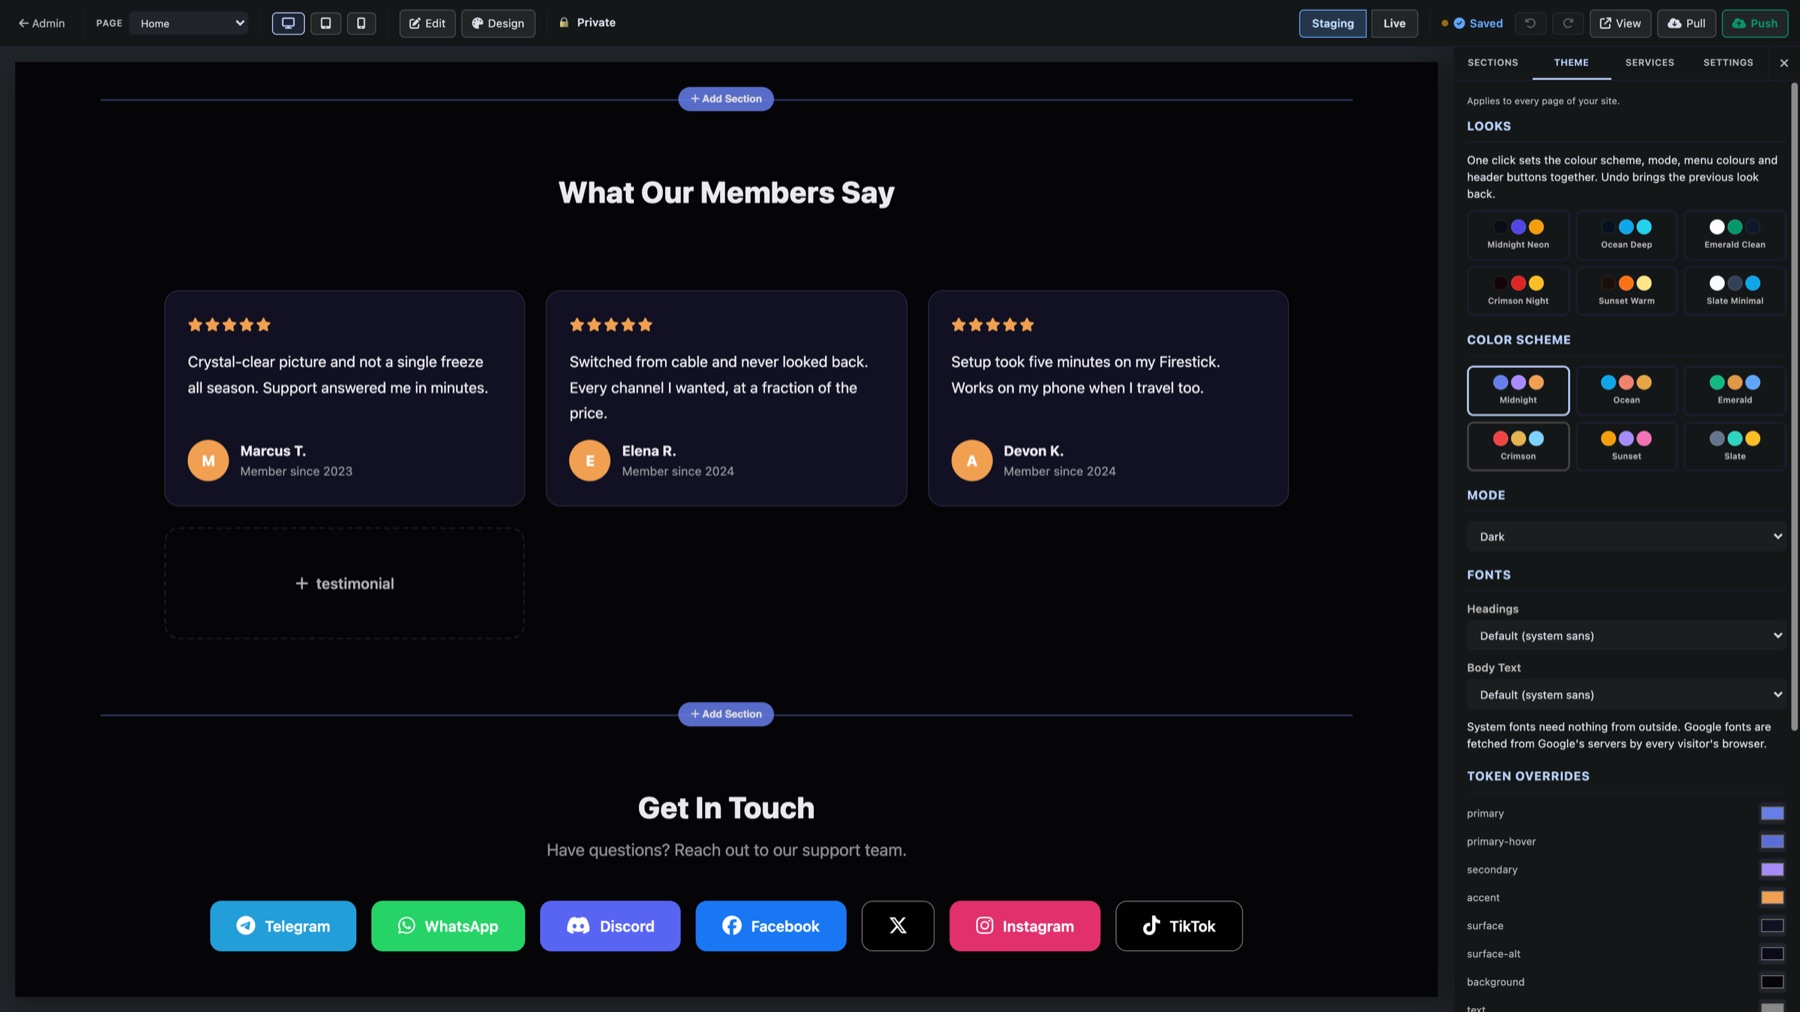Viewport: 1800px width, 1012px height.
Task: Click Marcus T. avatar circle
Action: [x=208, y=461]
